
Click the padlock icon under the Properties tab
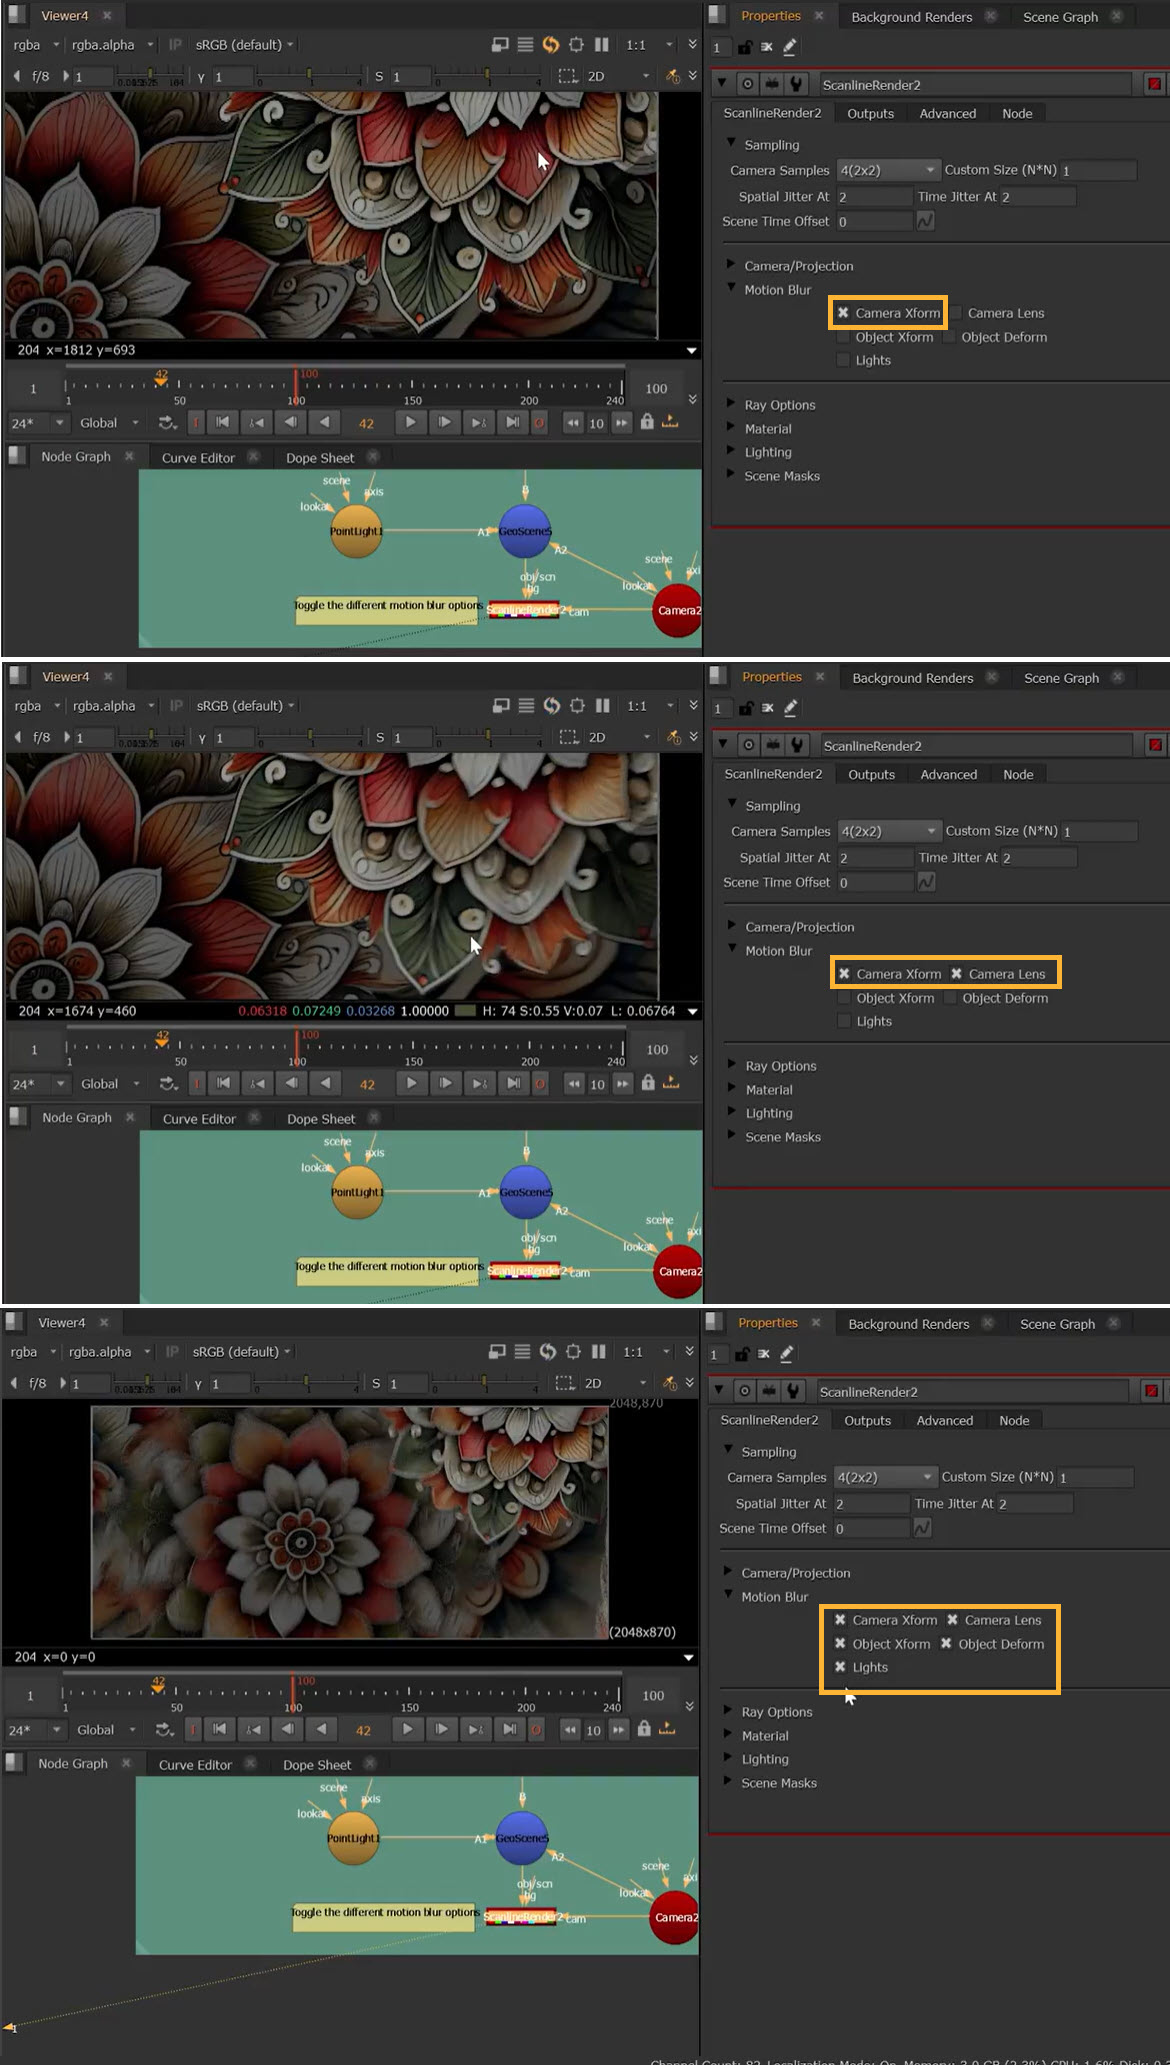pos(744,47)
